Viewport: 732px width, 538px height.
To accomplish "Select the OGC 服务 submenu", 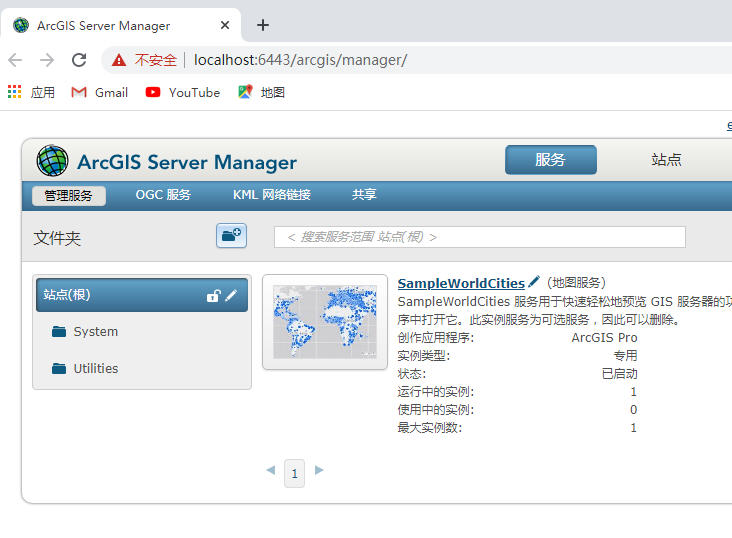I will (163, 195).
